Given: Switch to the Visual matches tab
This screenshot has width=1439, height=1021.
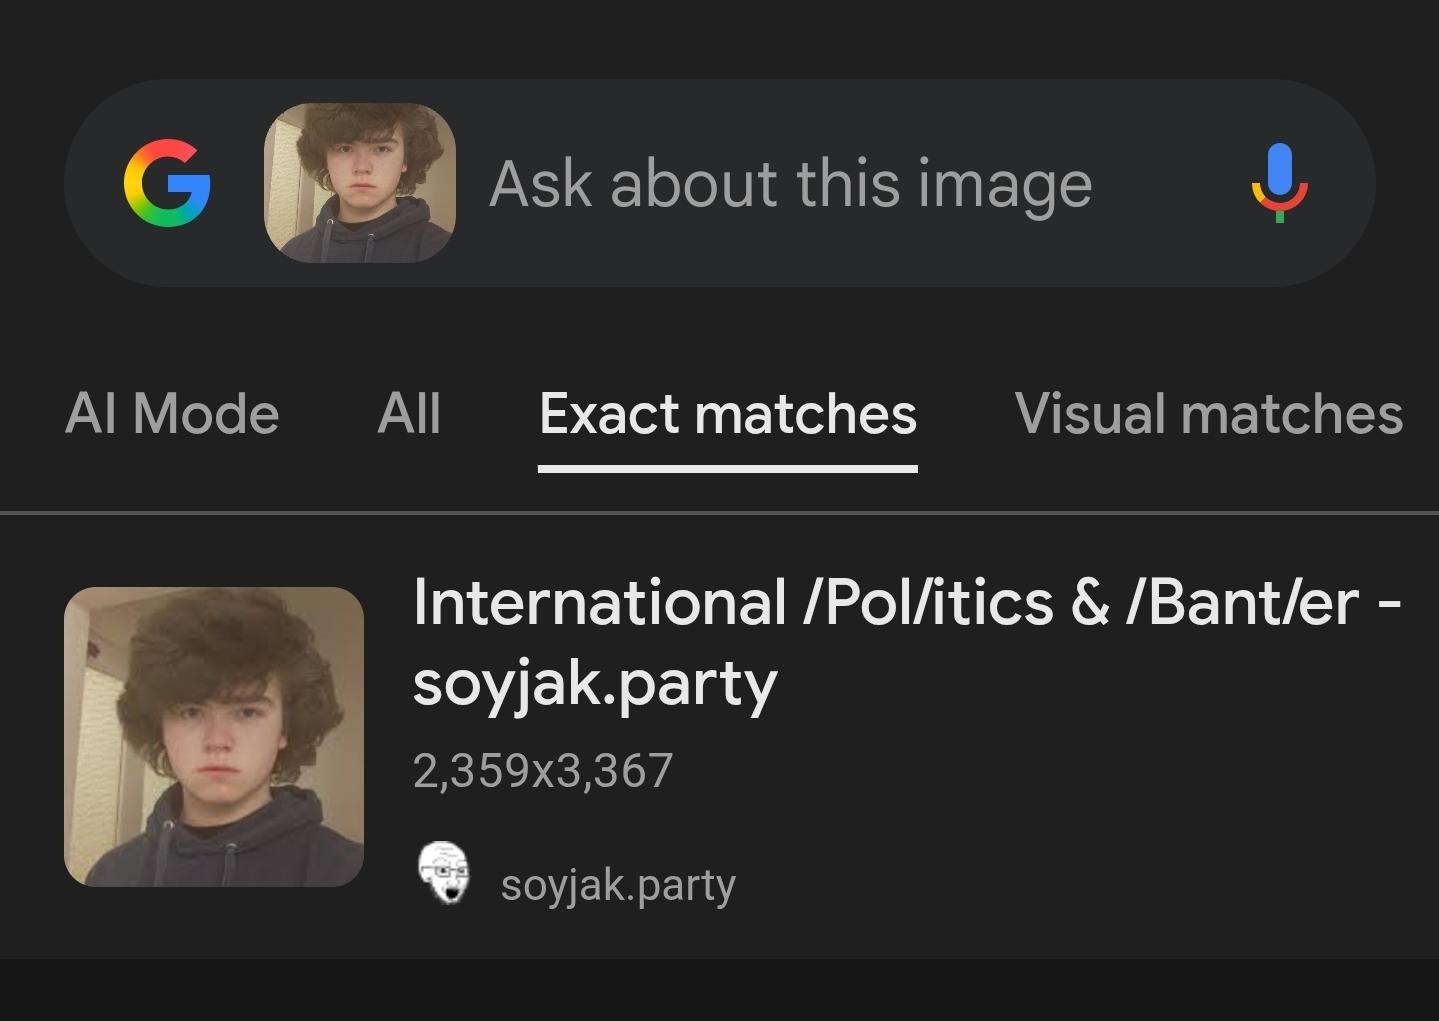Looking at the screenshot, I should [x=1208, y=413].
